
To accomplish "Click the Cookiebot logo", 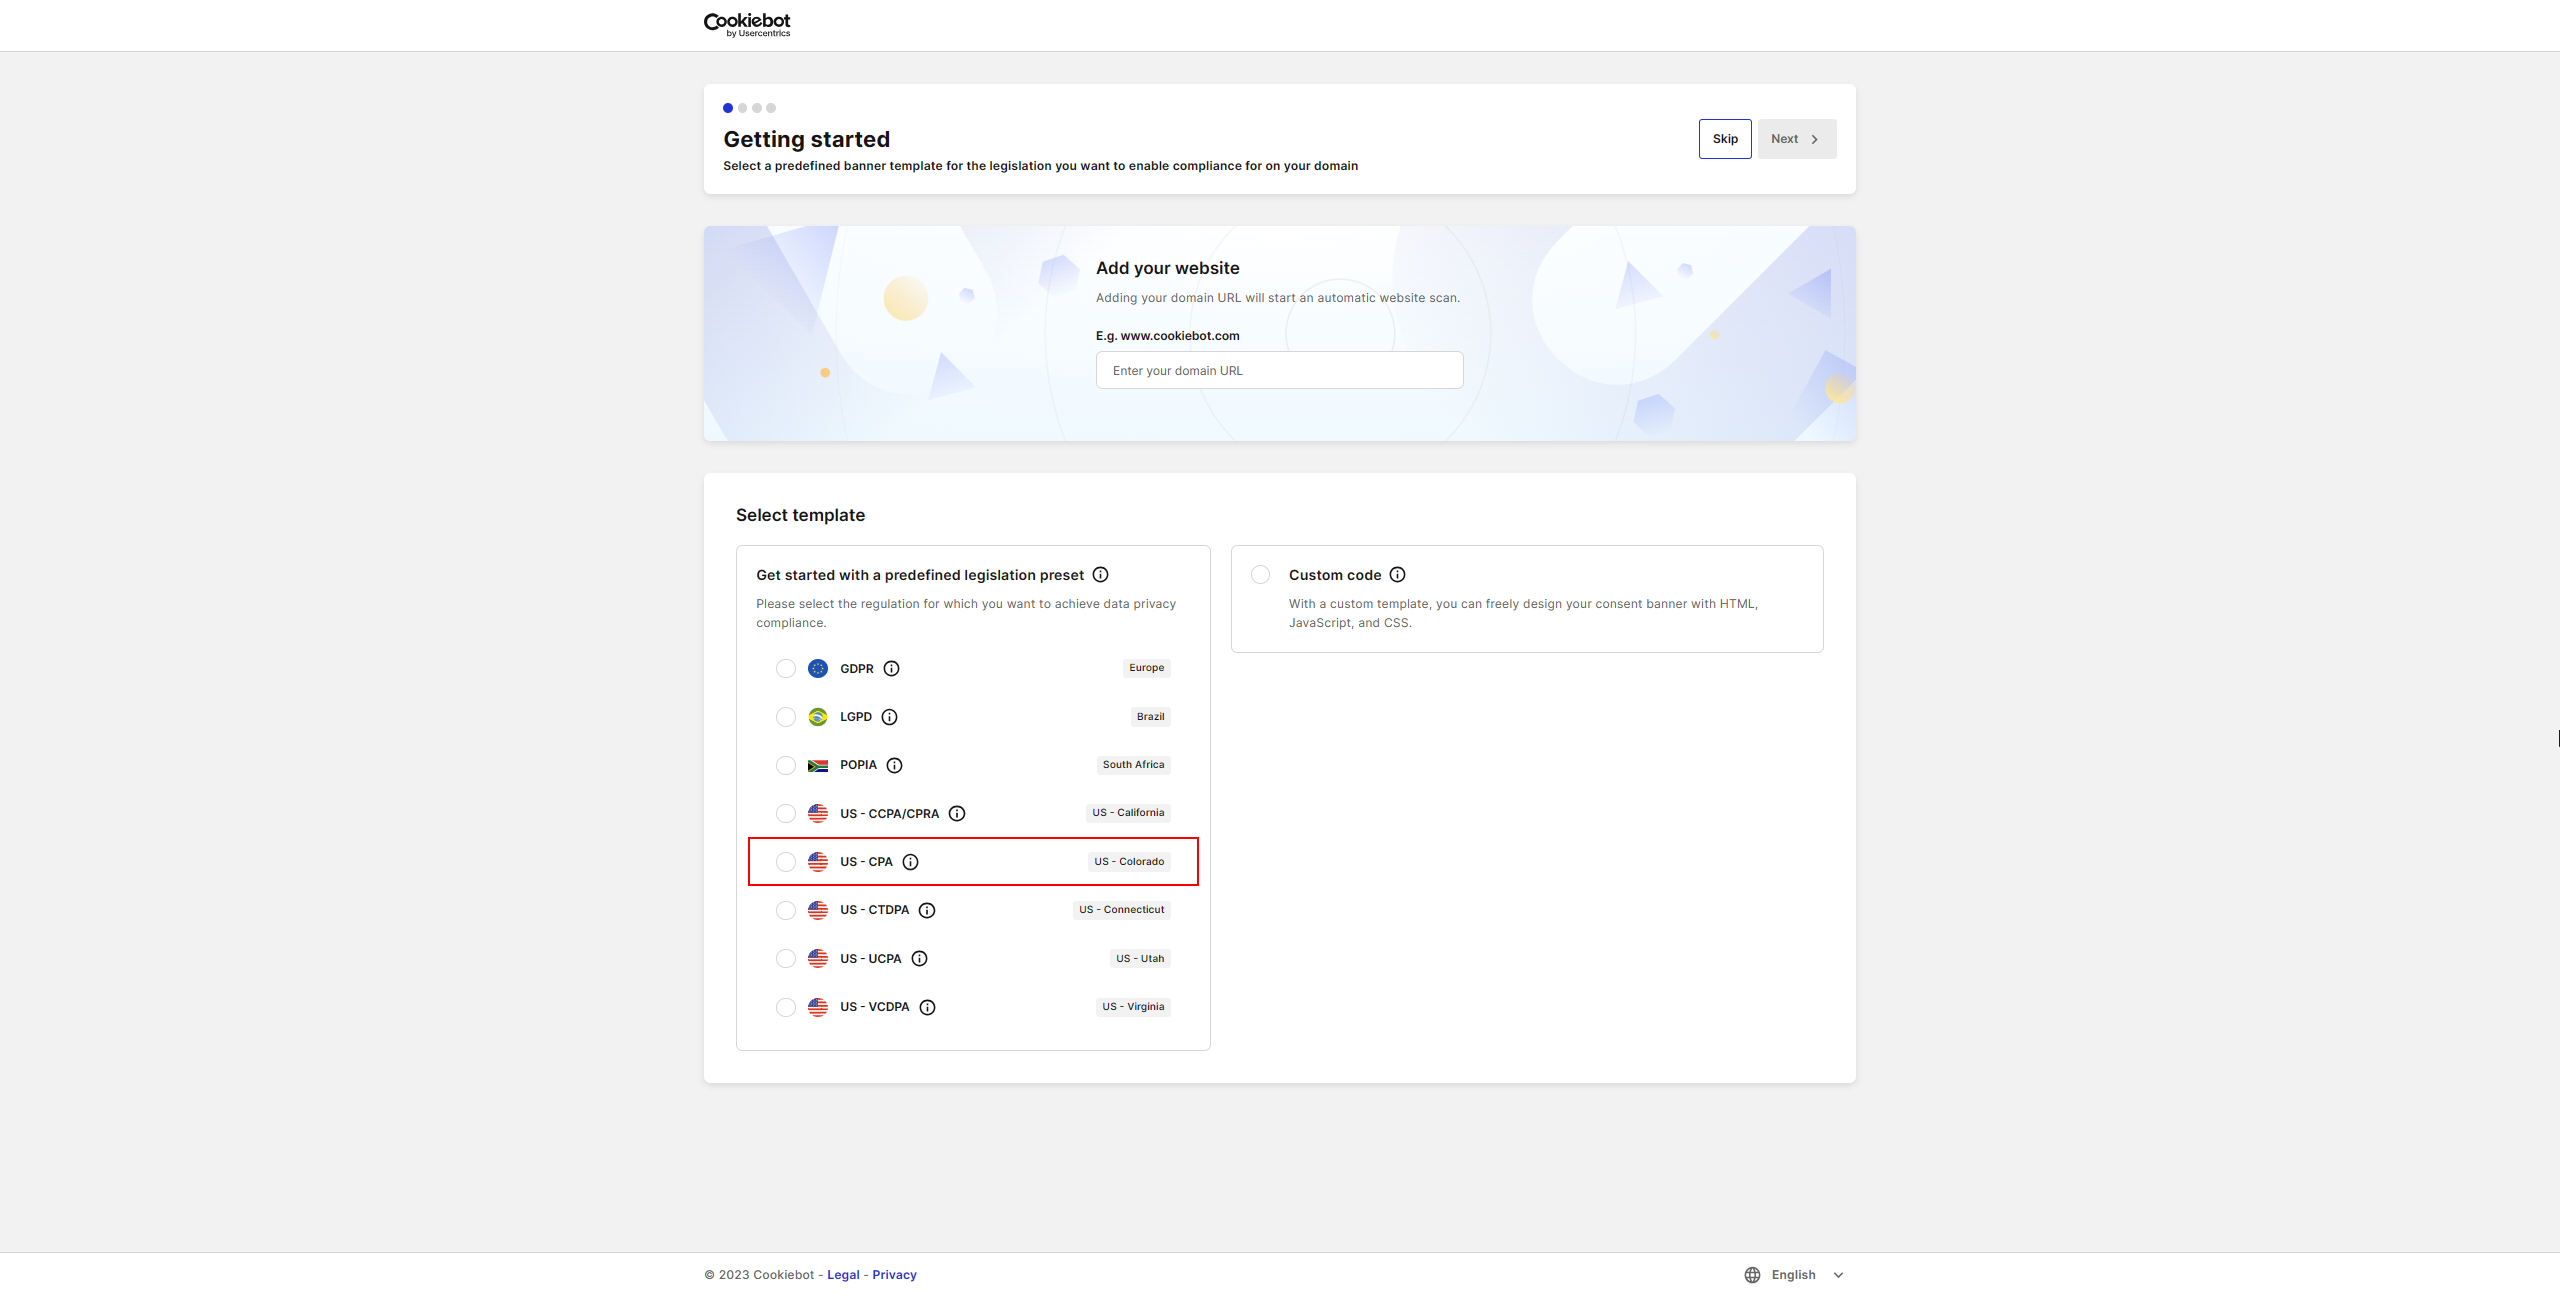I will pos(747,24).
